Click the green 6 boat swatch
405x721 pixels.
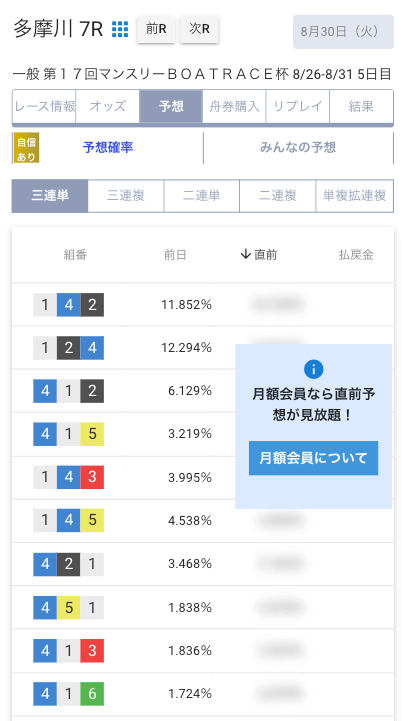pos(92,694)
